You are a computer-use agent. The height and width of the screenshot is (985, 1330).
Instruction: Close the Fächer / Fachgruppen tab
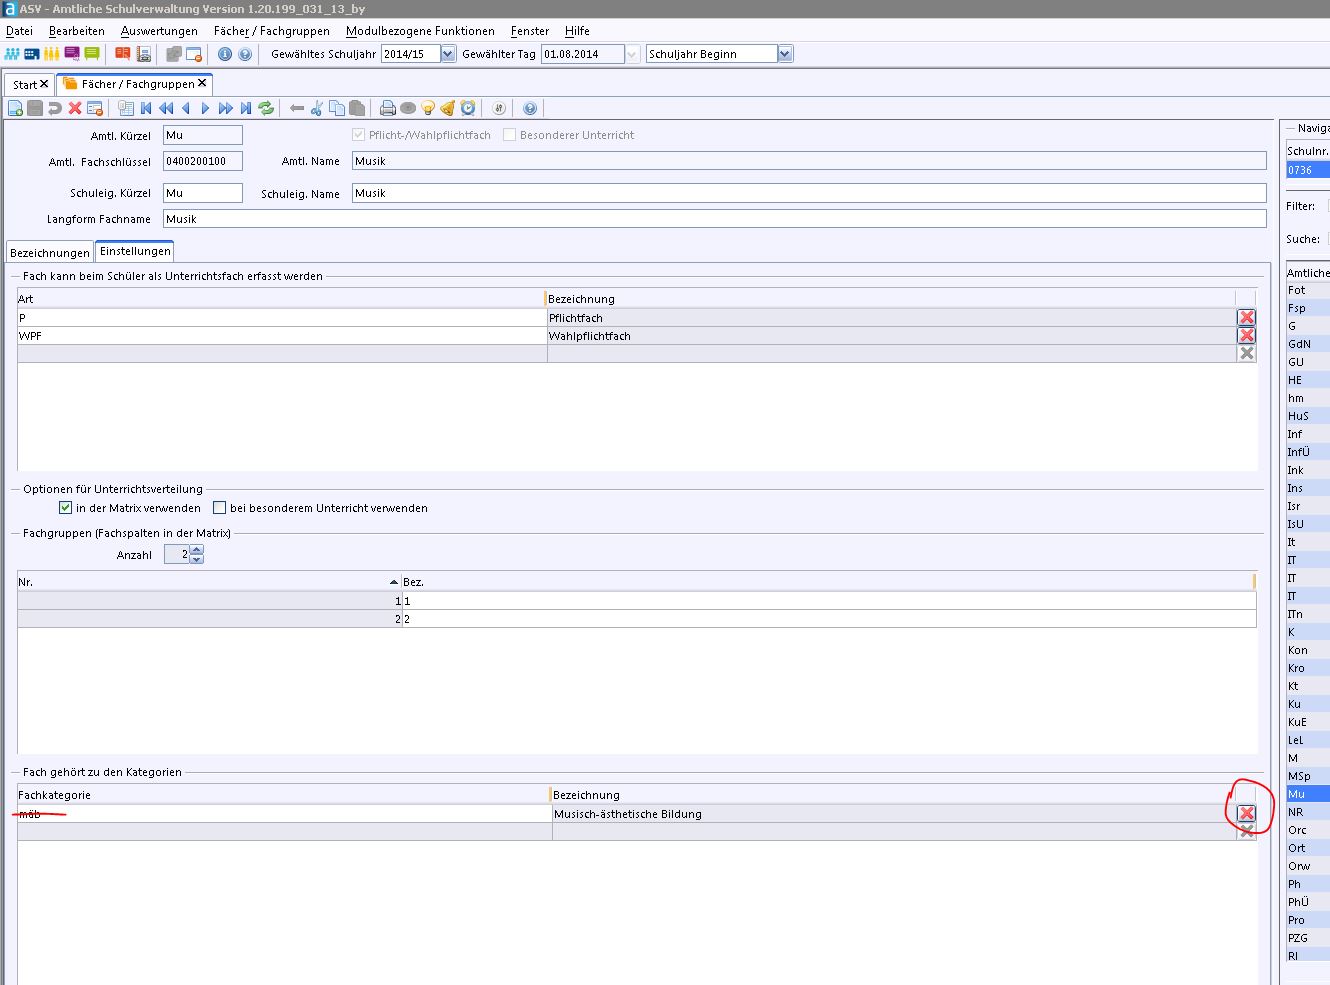(202, 83)
